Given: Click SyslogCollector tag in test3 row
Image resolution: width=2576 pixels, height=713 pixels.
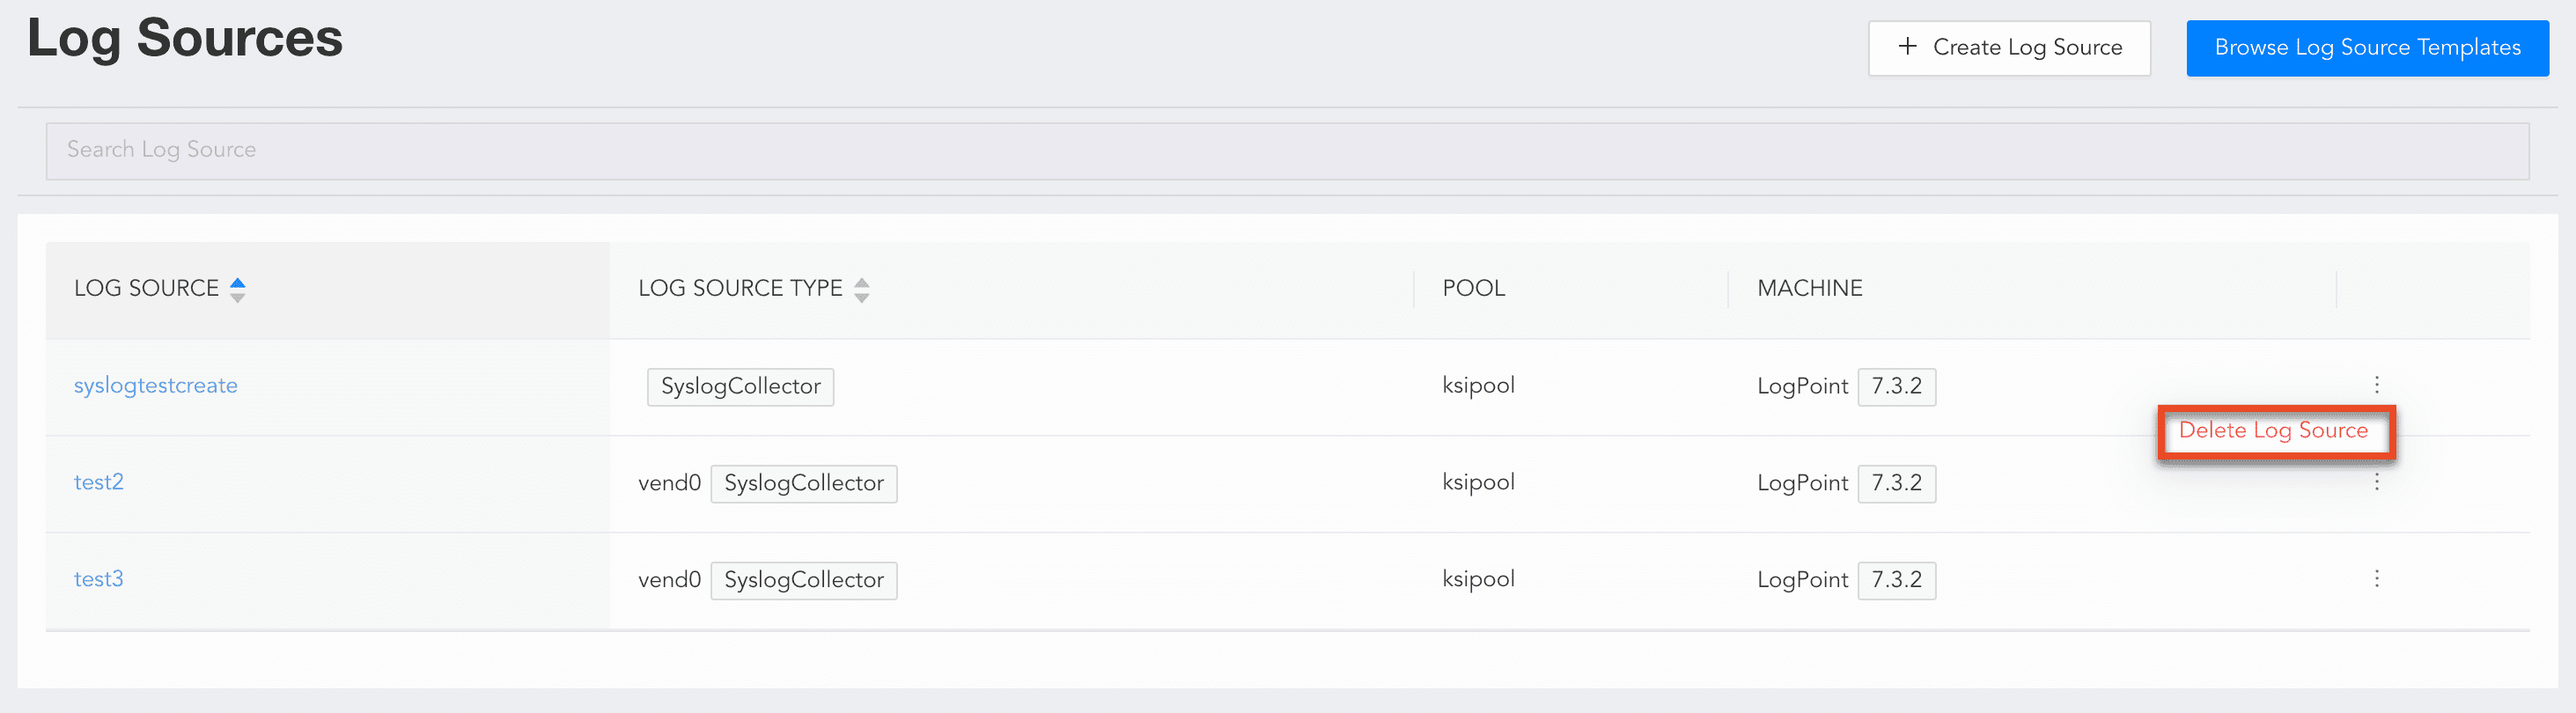Looking at the screenshot, I should coord(803,581).
